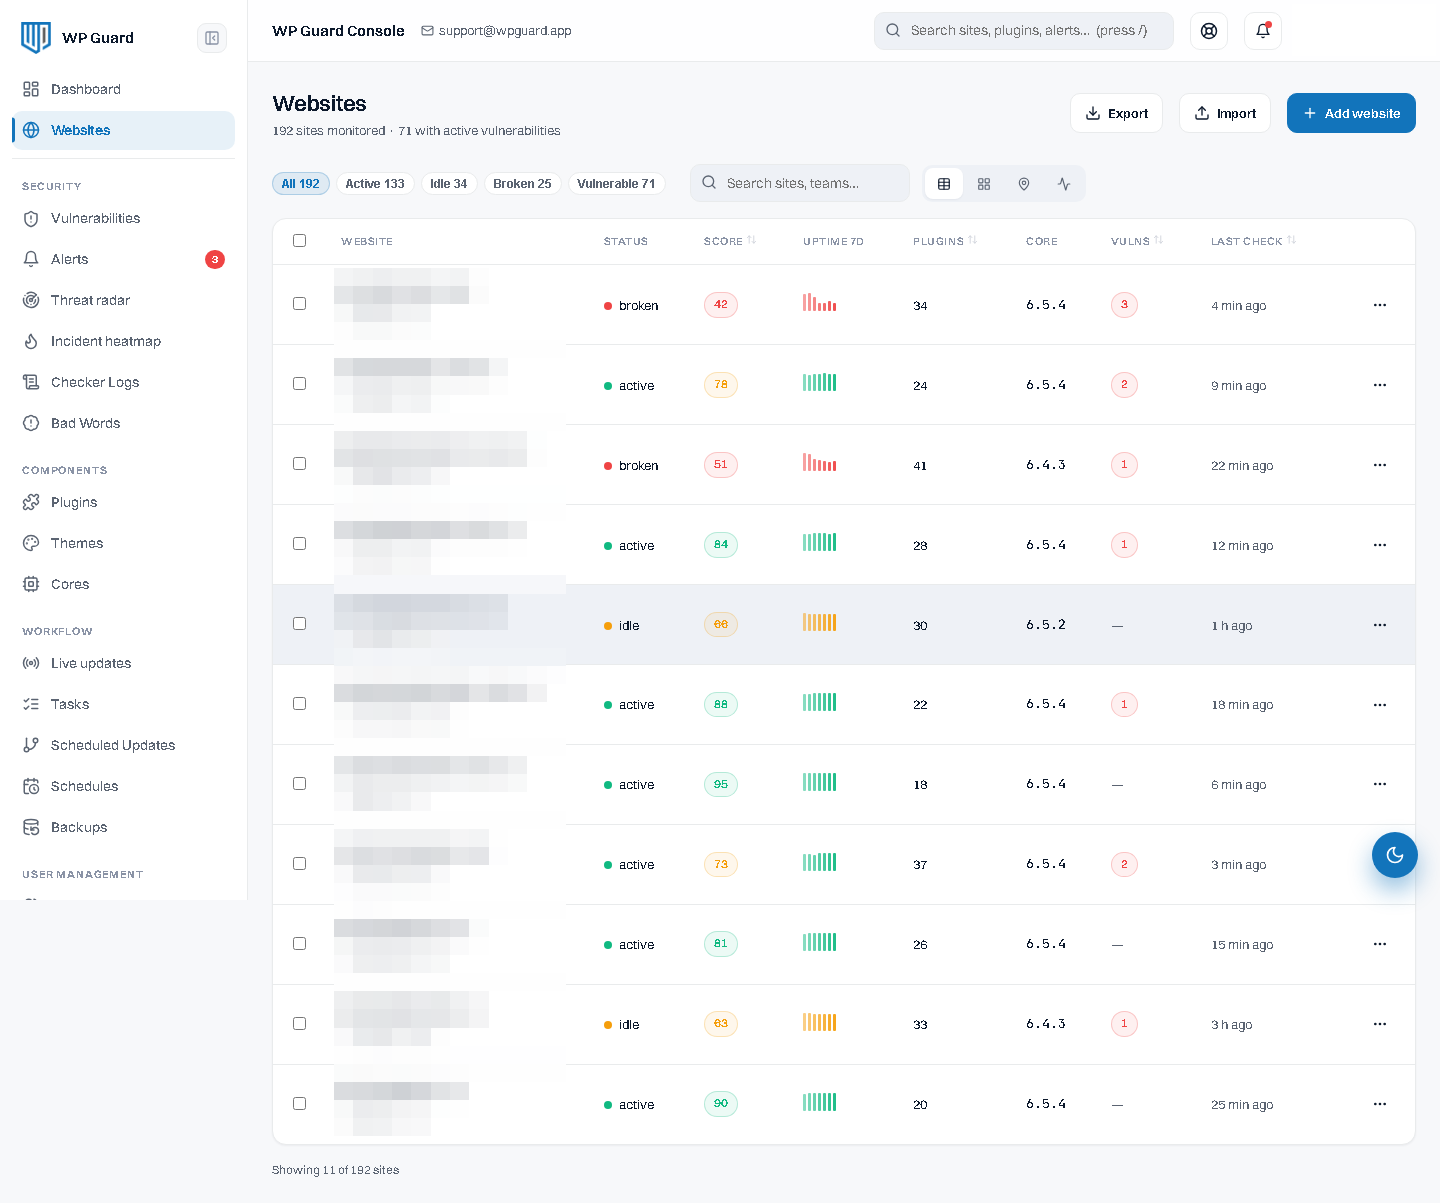1440x1203 pixels.
Task: Collapse the sidebar with the panel icon
Action: (212, 38)
